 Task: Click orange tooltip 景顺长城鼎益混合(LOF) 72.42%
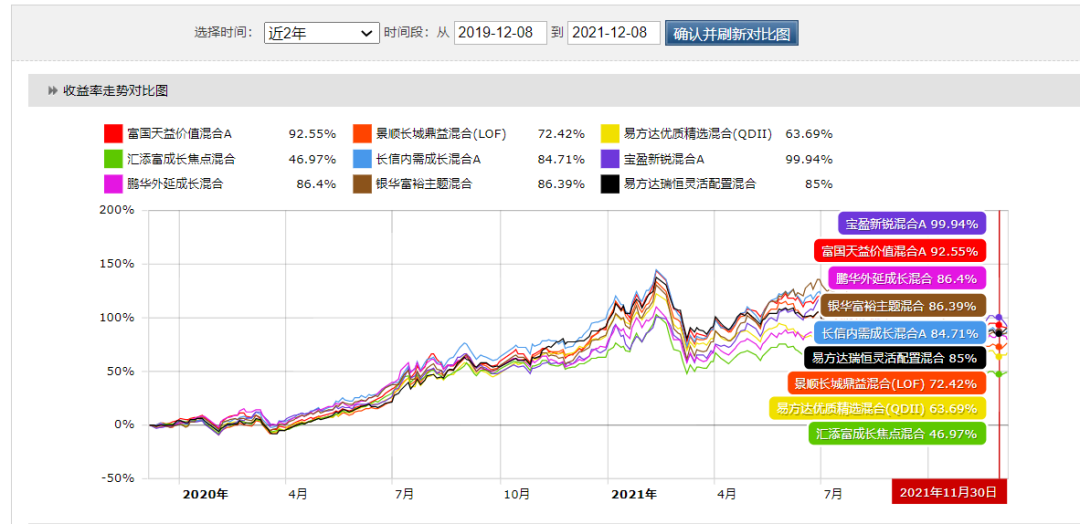click(886, 384)
